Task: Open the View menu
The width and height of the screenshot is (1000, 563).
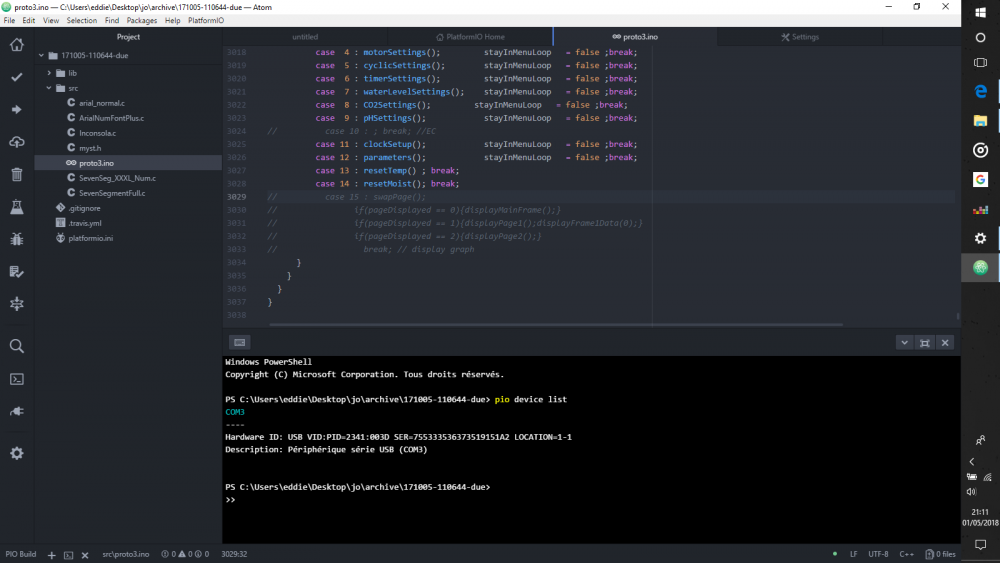Action: pos(50,20)
